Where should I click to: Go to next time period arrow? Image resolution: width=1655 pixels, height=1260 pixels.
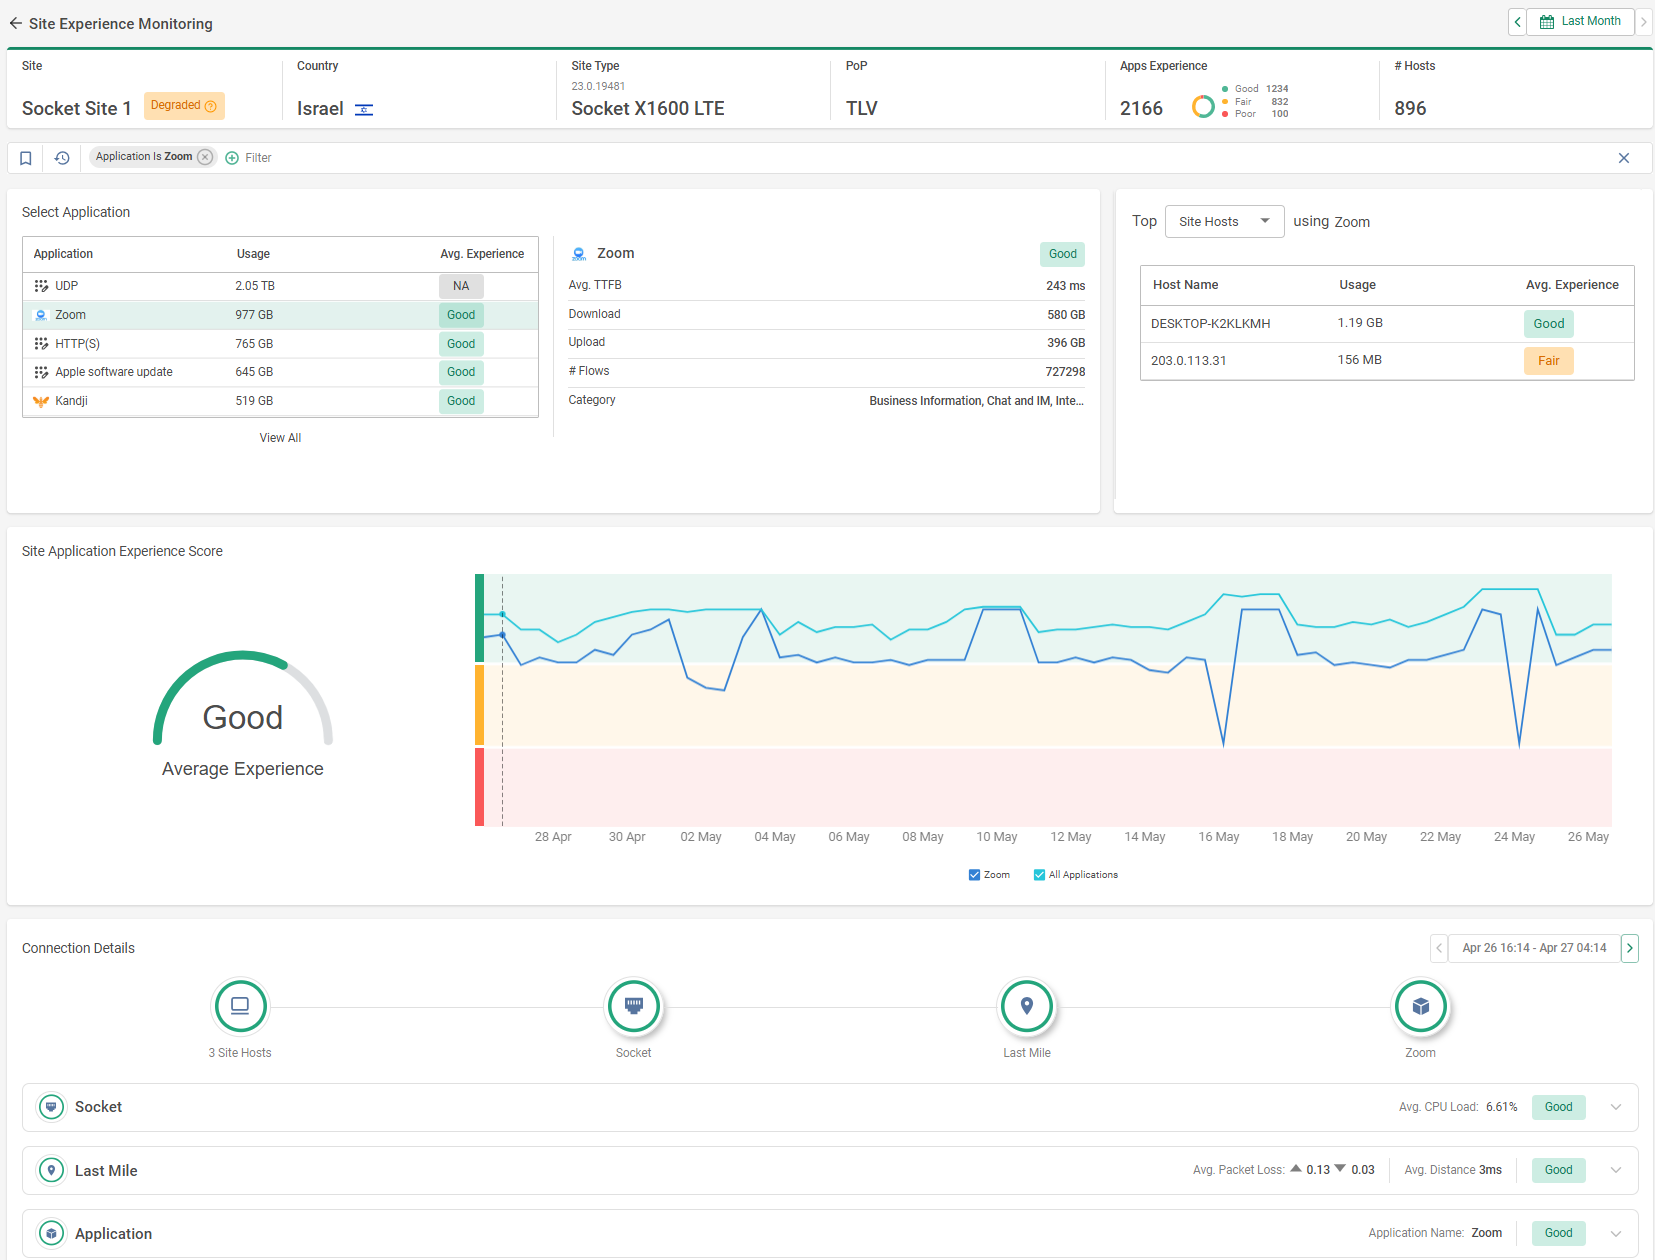point(1643,22)
